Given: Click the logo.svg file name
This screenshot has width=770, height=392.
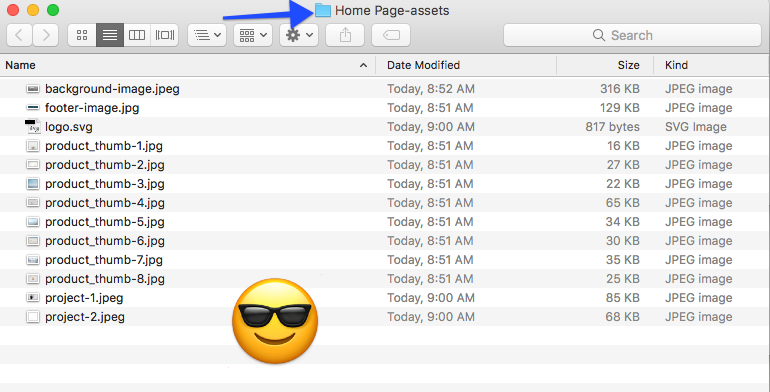Looking at the screenshot, I should [x=69, y=127].
